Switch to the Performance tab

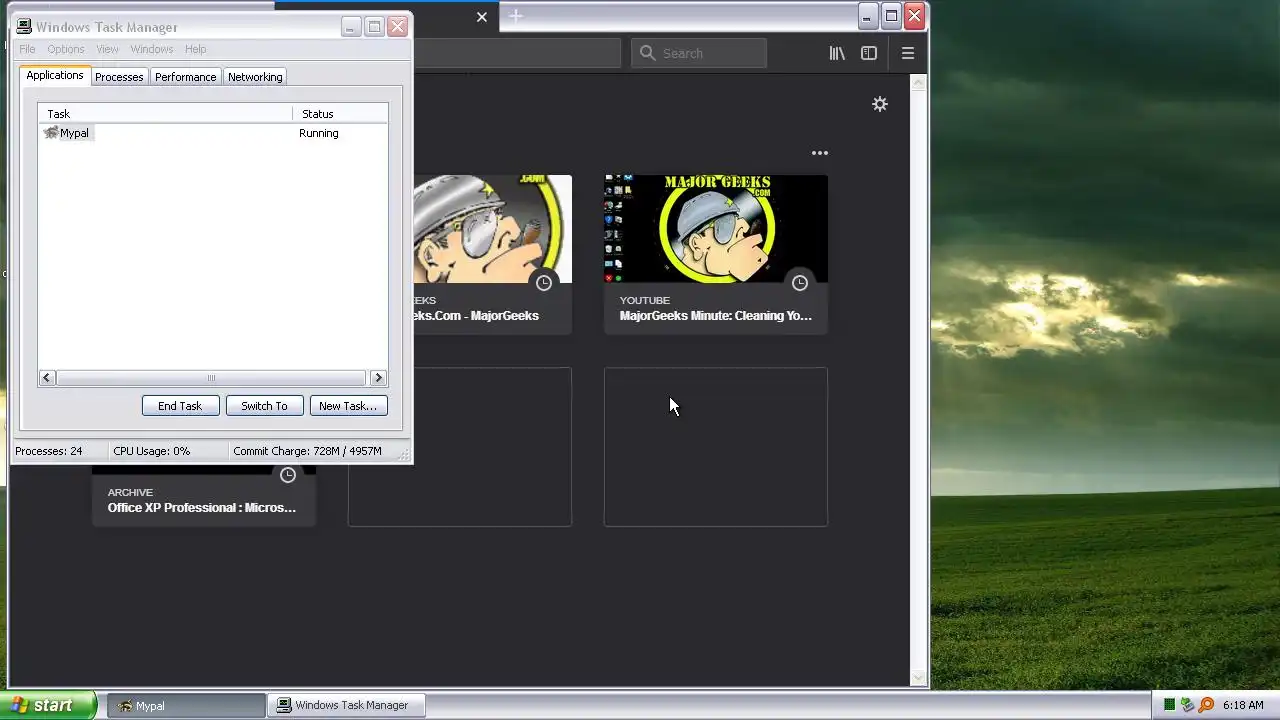coord(185,77)
